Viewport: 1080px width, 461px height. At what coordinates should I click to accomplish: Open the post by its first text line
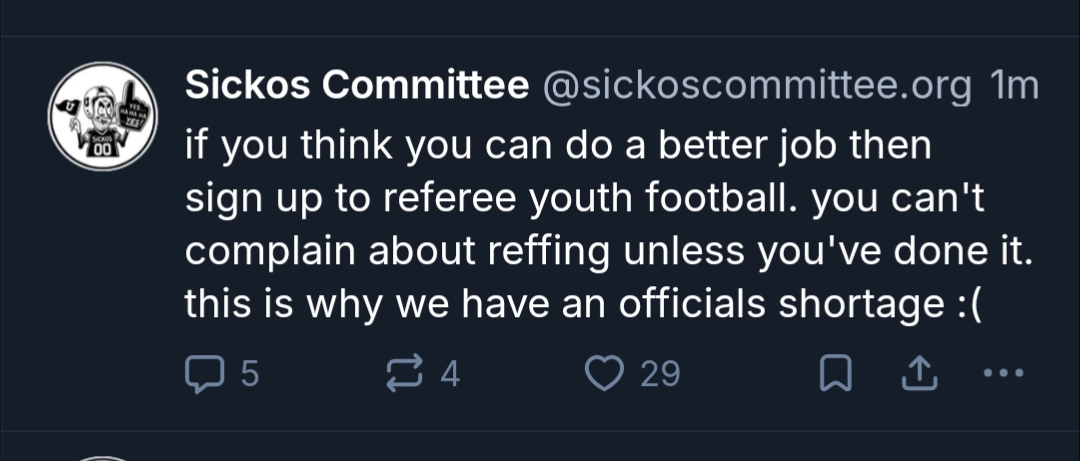click(558, 147)
